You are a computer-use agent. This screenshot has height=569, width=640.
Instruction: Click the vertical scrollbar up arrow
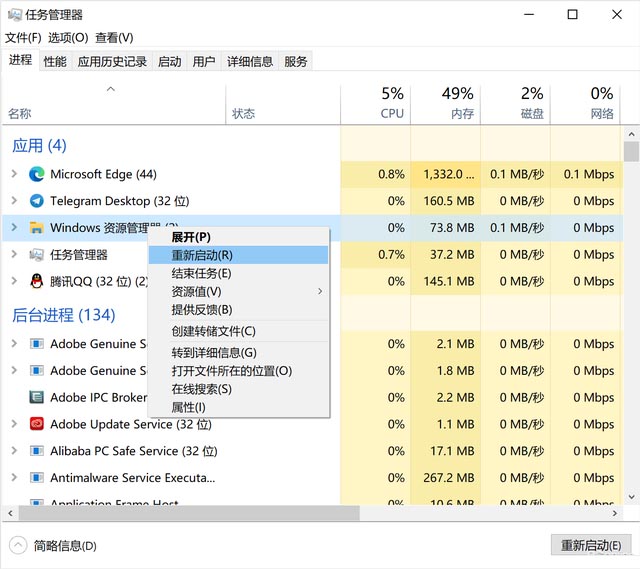[x=631, y=134]
